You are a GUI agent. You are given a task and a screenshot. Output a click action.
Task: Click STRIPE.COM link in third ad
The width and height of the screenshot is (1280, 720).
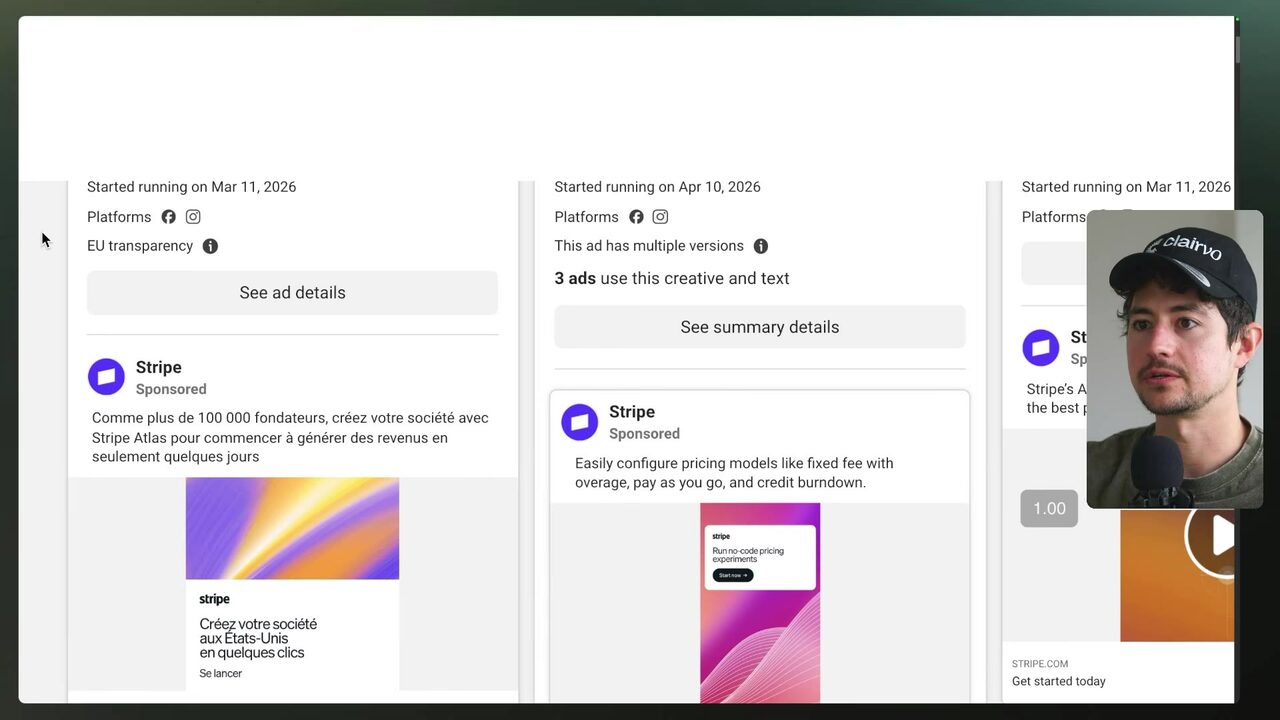[x=1040, y=663]
